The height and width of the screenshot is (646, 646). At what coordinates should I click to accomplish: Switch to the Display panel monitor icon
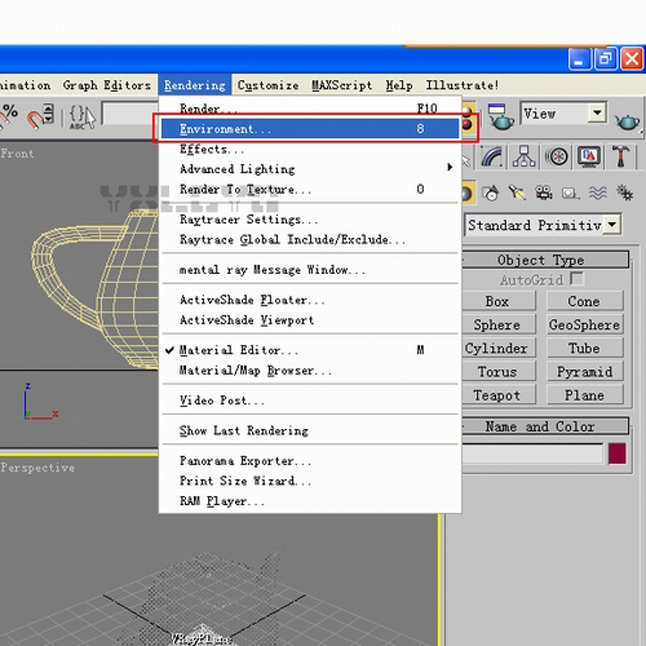(x=589, y=157)
